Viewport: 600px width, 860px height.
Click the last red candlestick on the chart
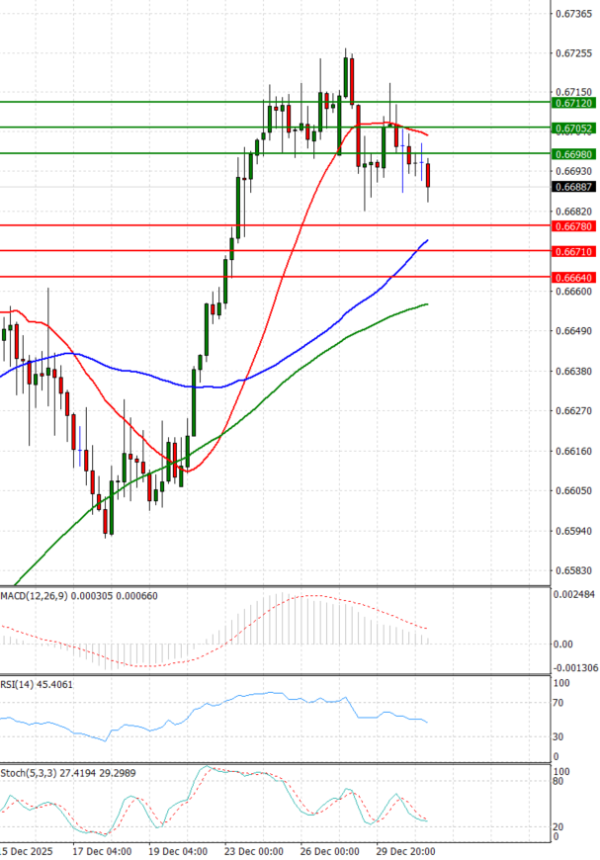pyautogui.click(x=429, y=175)
